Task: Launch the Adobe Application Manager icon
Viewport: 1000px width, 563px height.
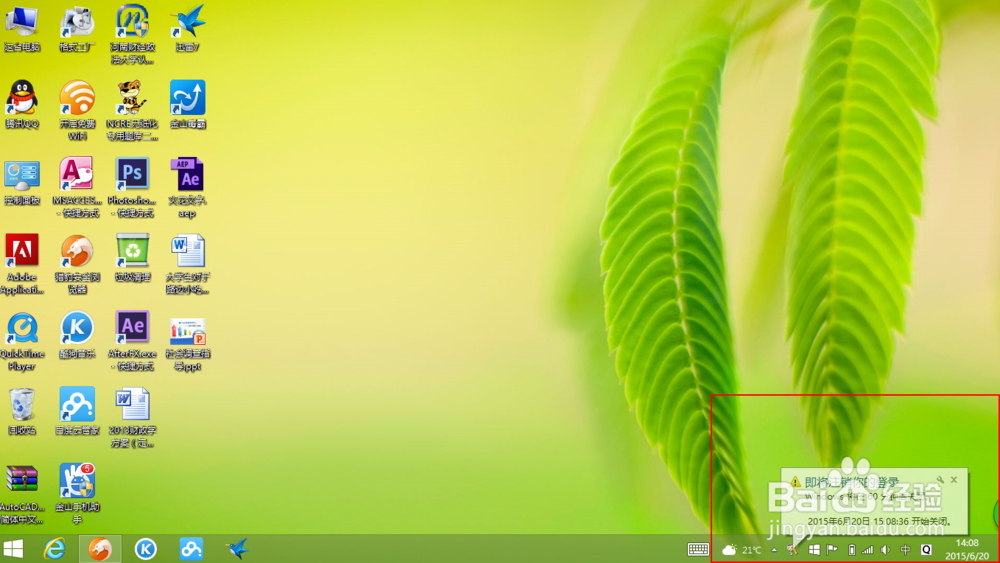Action: pos(22,264)
